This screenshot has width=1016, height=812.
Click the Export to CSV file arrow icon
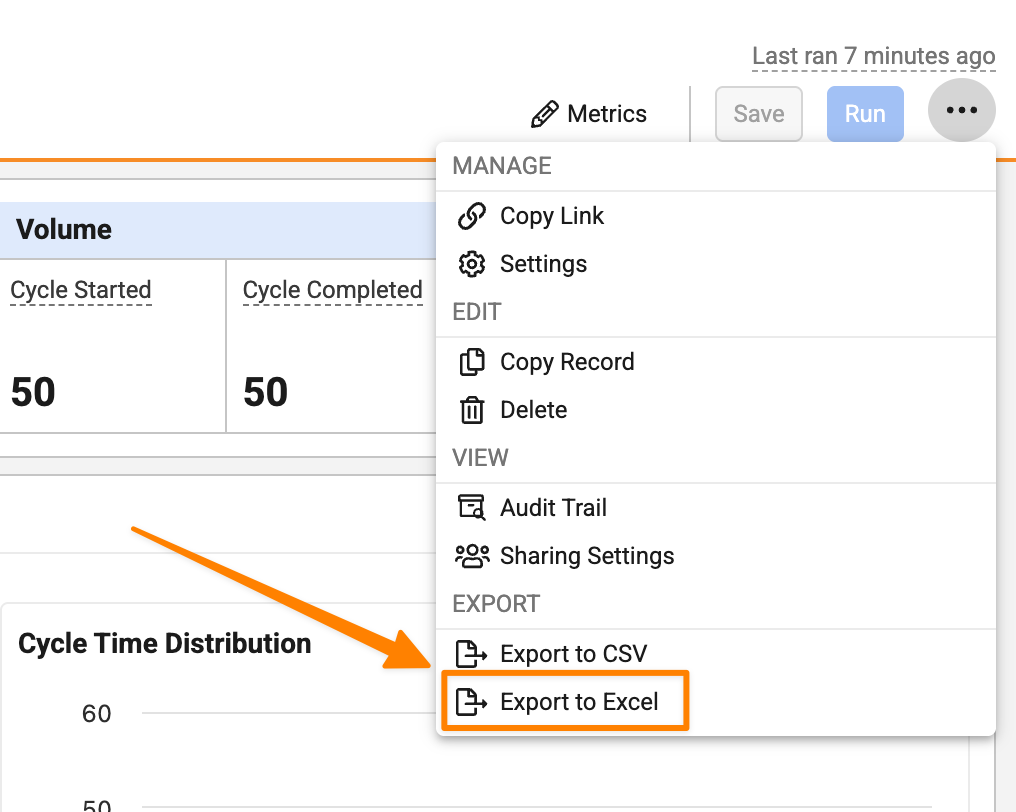[471, 653]
